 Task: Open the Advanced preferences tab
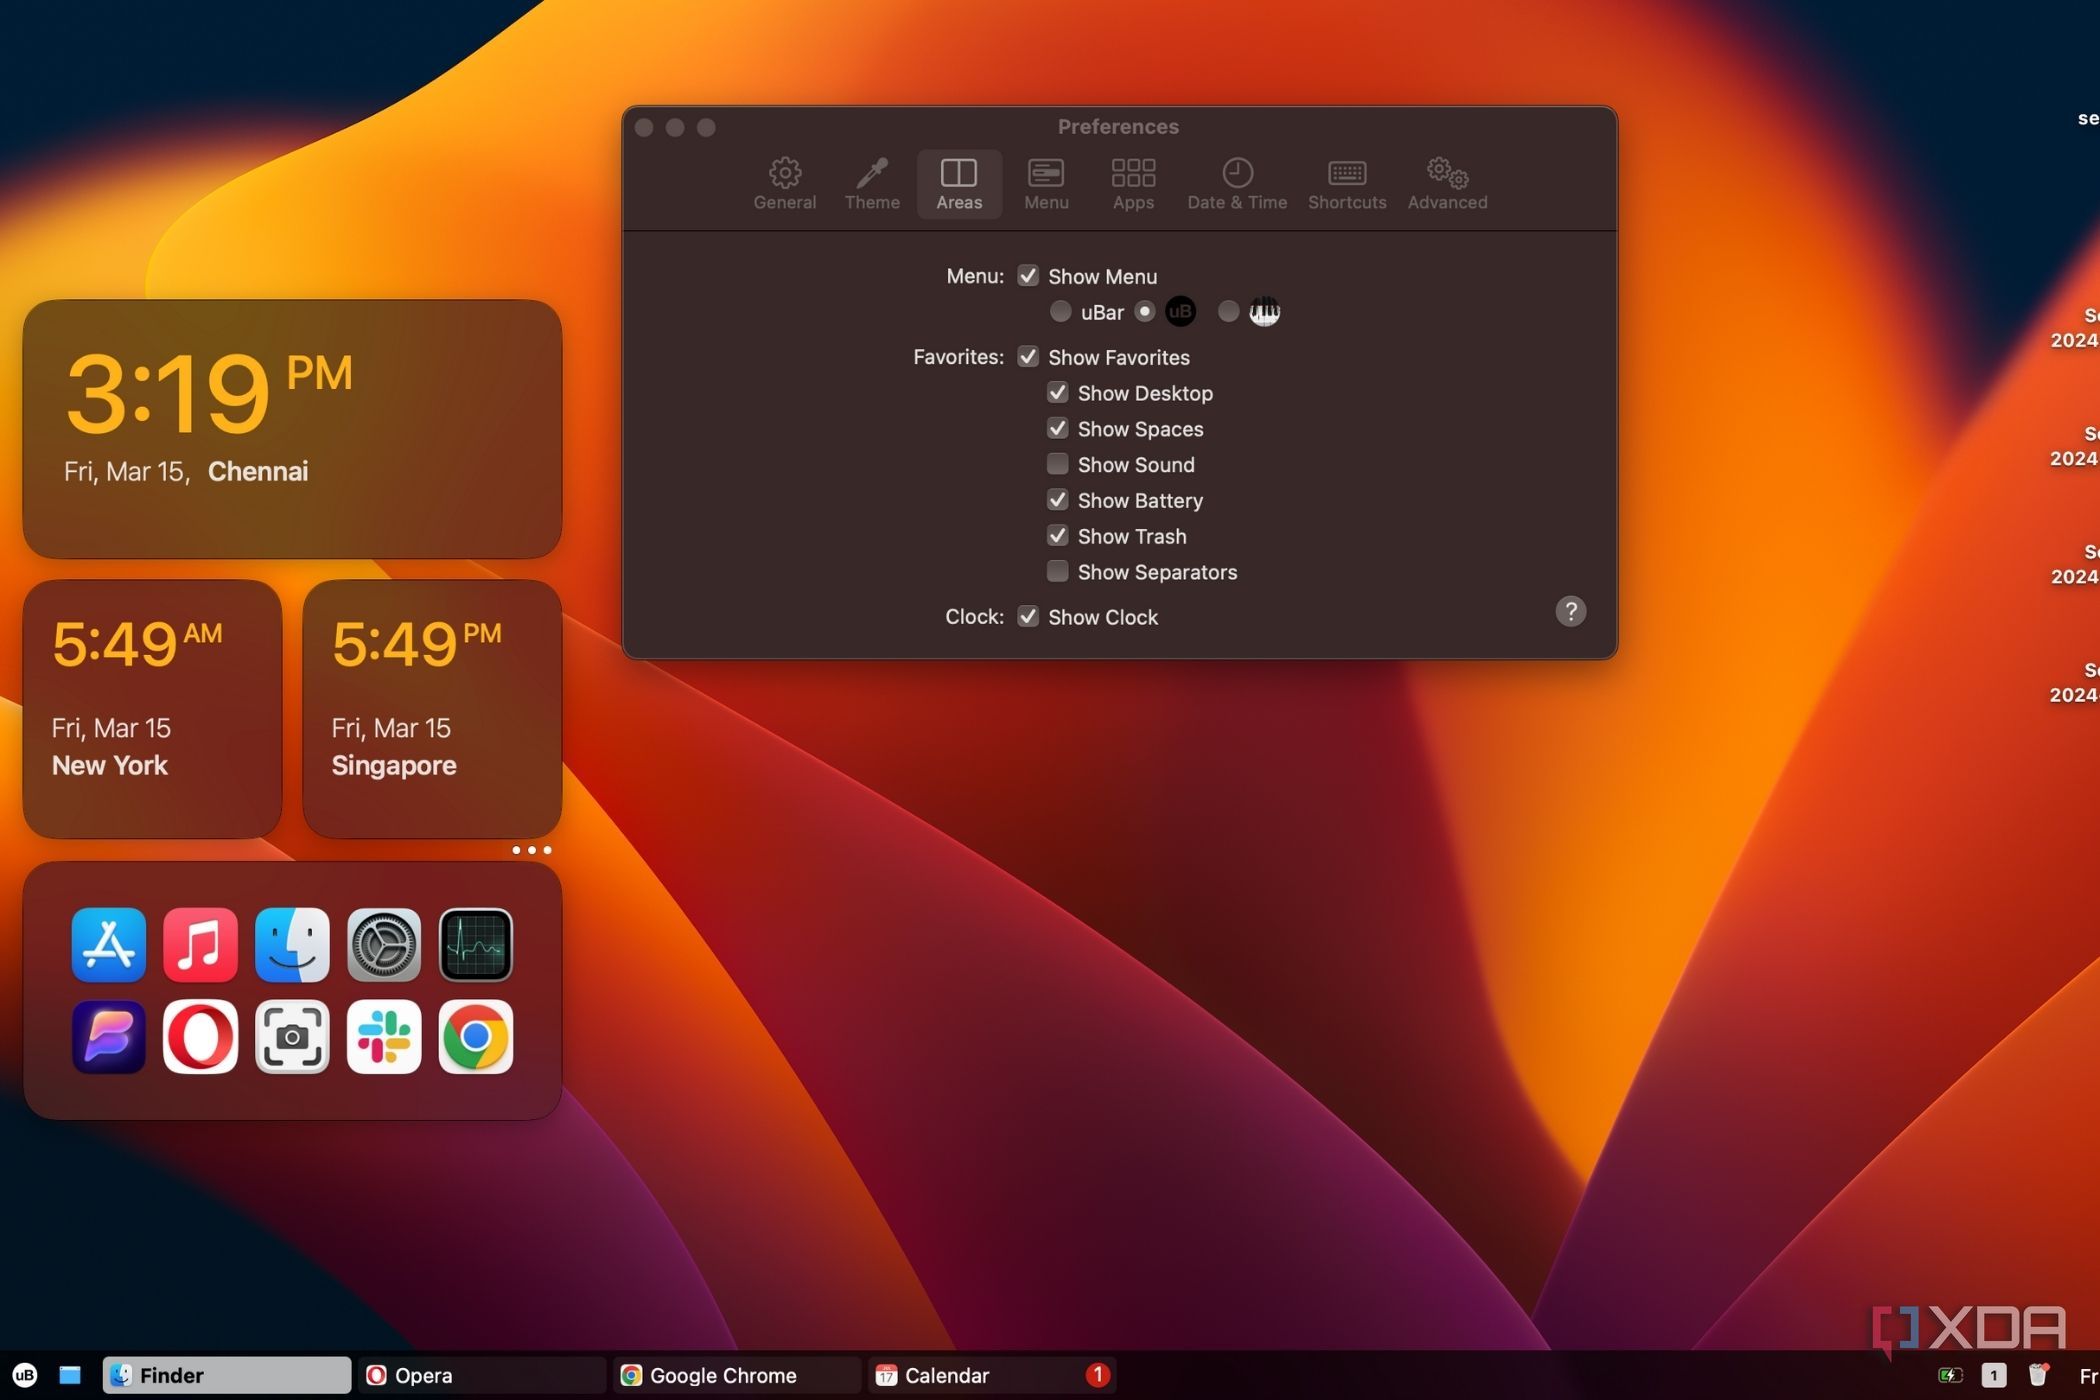[x=1447, y=184]
